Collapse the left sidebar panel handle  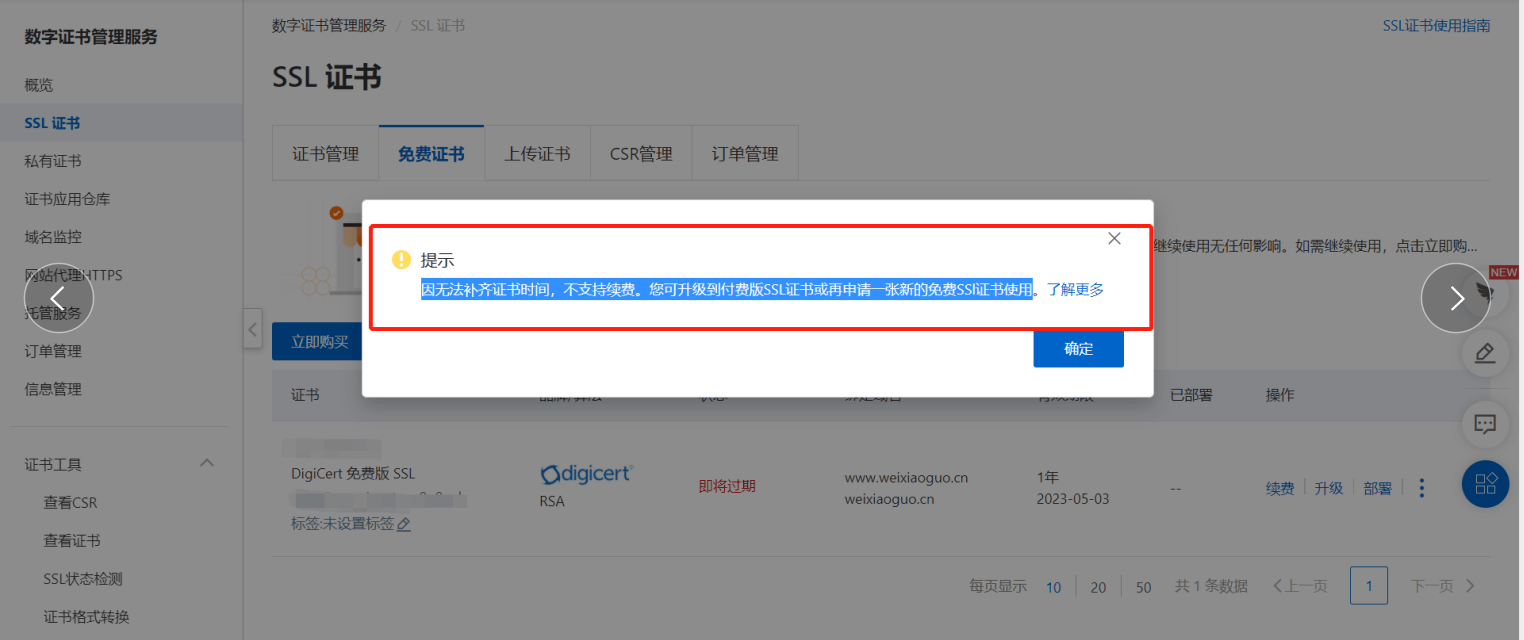253,329
